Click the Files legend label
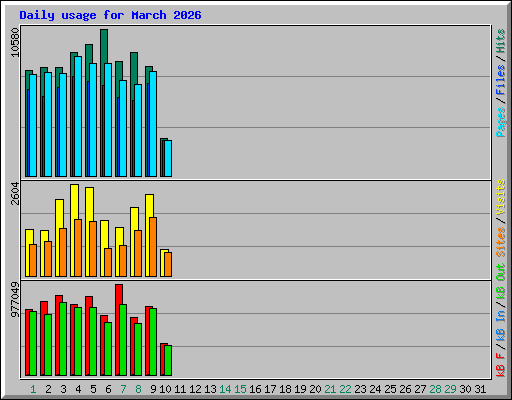Screen dimensions: 512x400 [501, 79]
